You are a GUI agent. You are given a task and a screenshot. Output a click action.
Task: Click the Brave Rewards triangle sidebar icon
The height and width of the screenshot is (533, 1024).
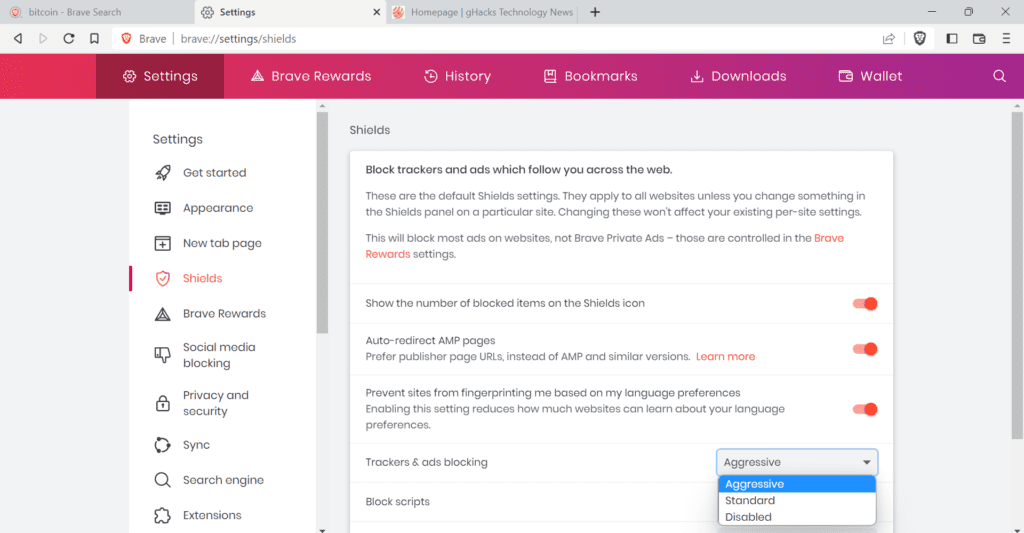click(163, 314)
